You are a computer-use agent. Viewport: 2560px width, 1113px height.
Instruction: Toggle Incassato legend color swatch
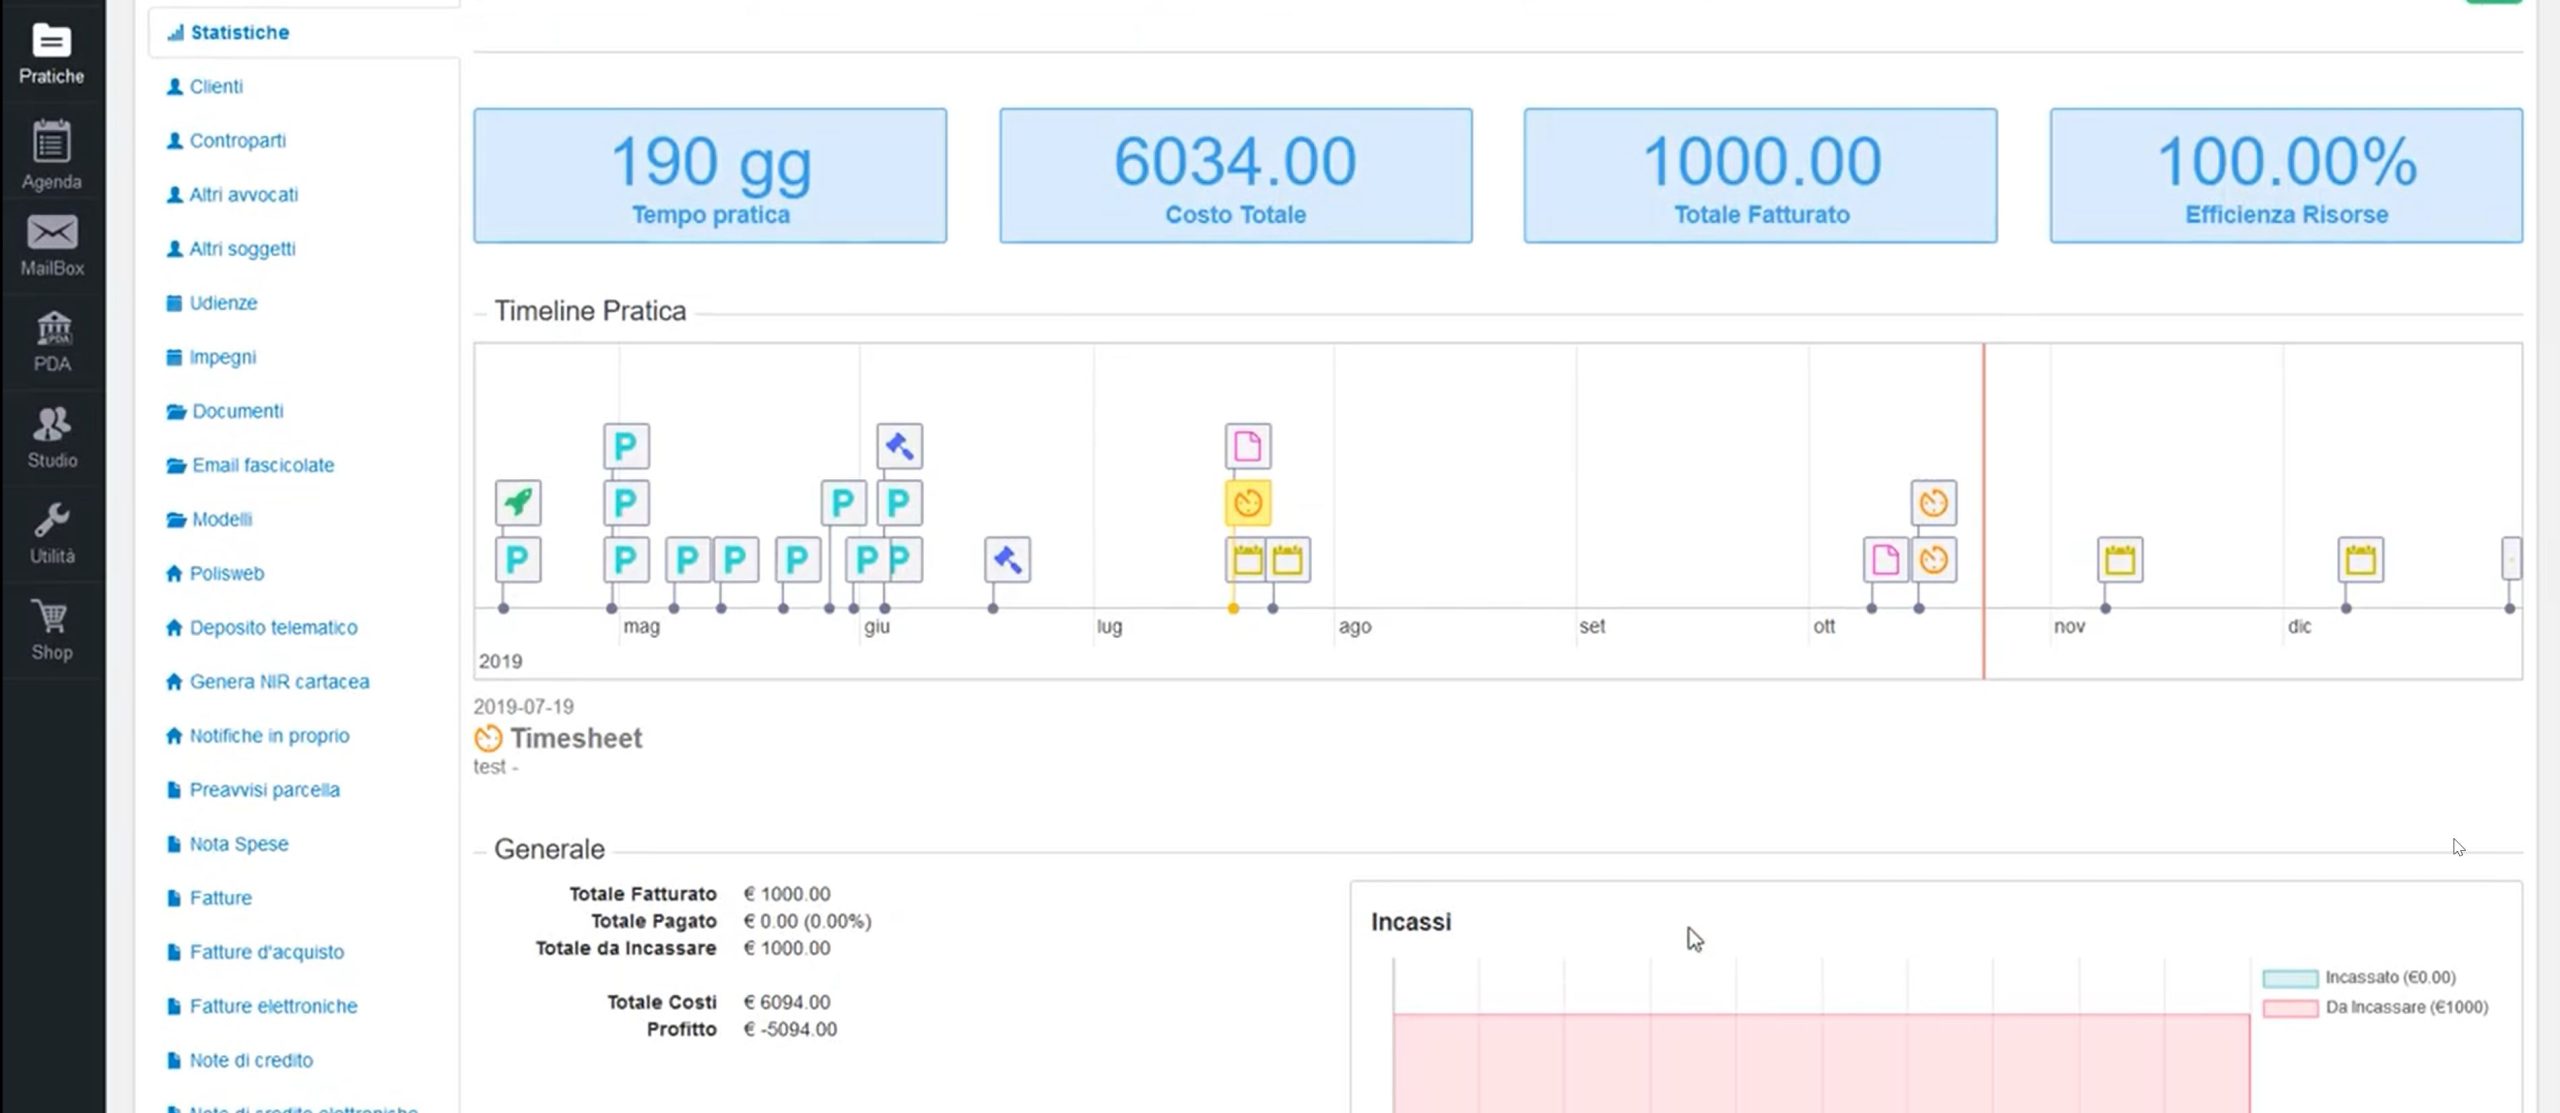(2289, 978)
